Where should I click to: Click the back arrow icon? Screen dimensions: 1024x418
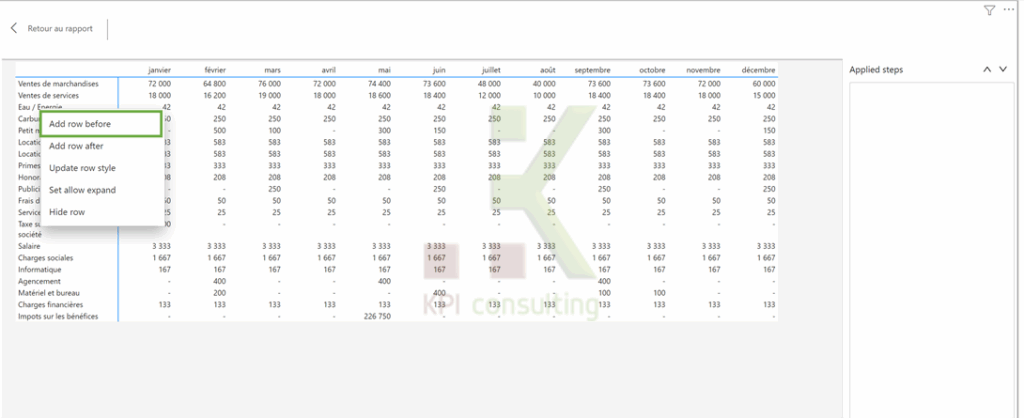point(14,29)
